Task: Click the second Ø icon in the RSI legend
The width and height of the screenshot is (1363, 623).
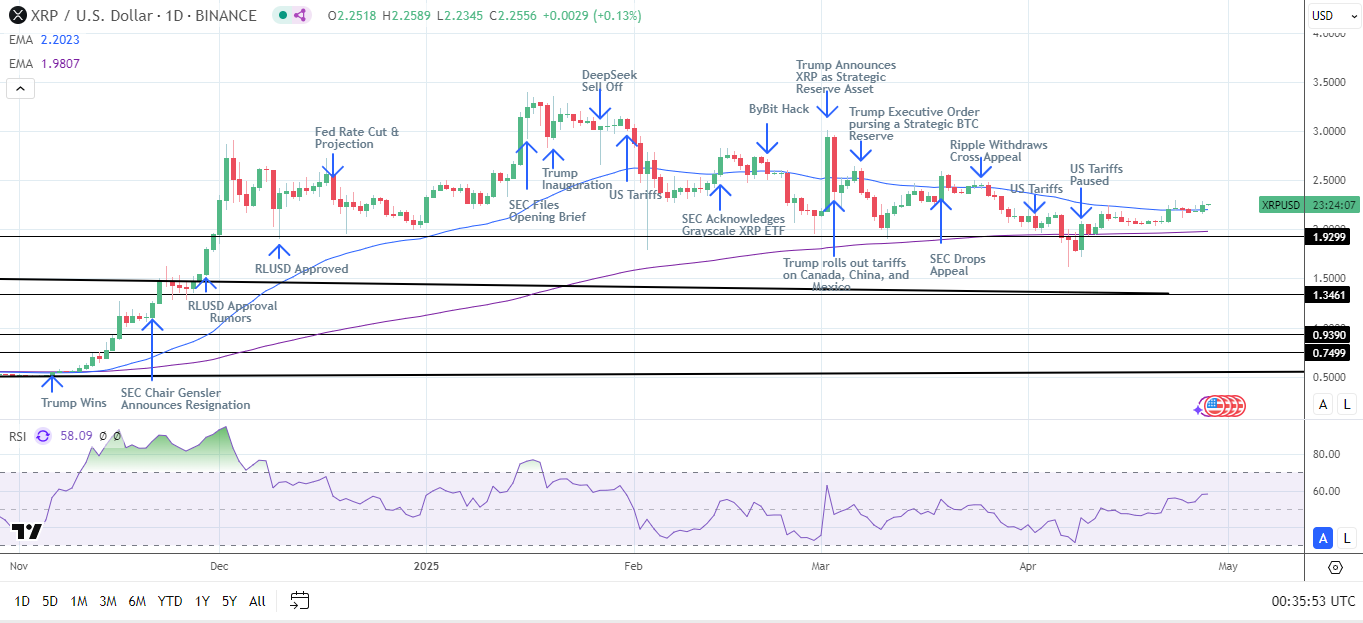Action: (117, 436)
